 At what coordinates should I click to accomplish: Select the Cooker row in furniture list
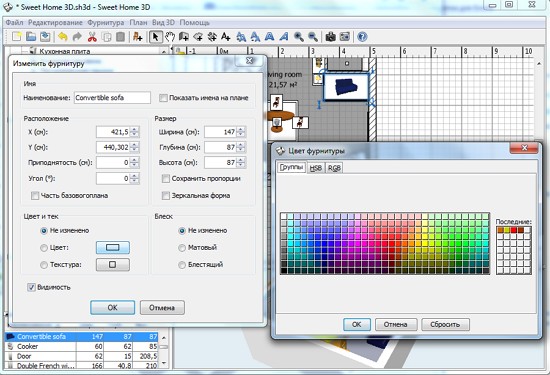coord(81,347)
